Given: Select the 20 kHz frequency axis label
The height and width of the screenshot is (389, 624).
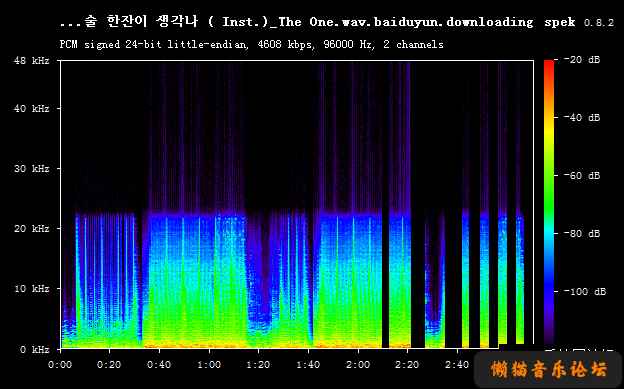Looking at the screenshot, I should [x=31, y=229].
